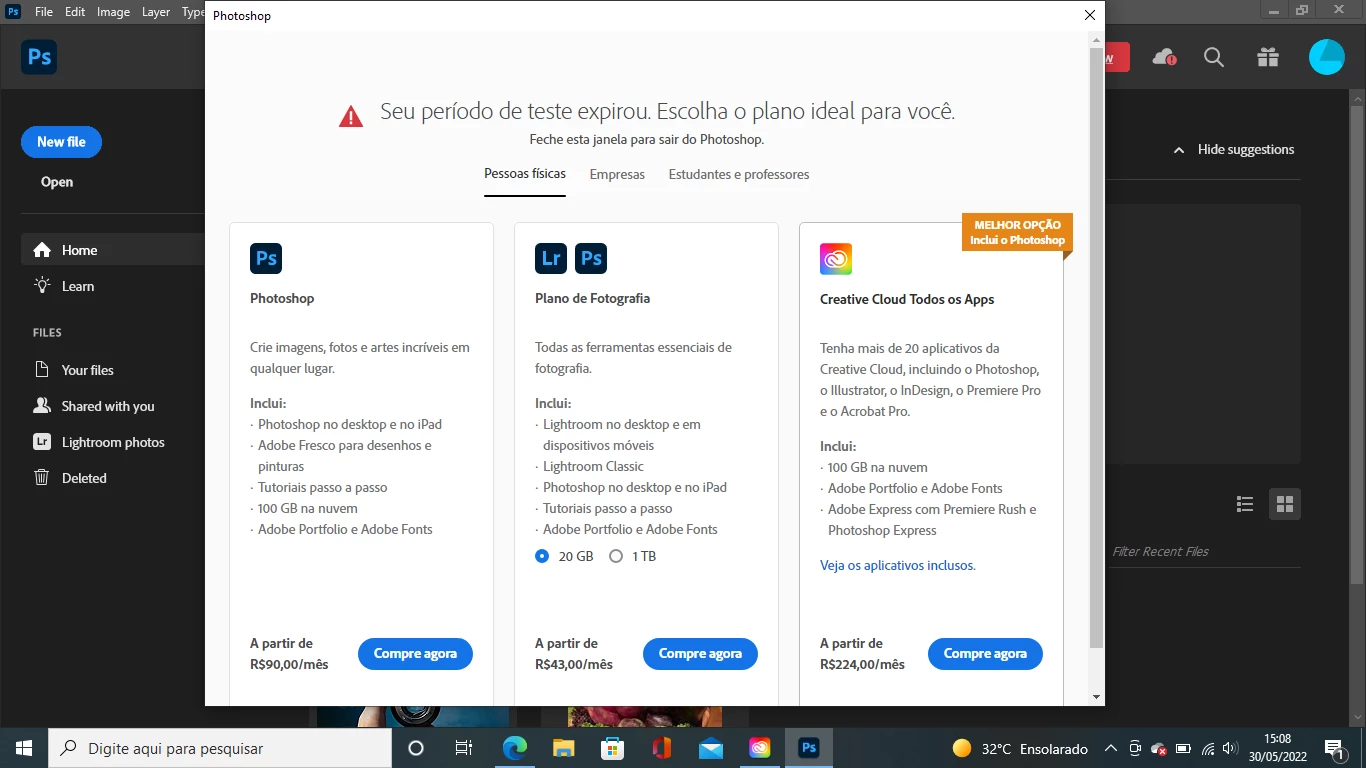The width and height of the screenshot is (1366, 768).
Task: Click Wi-Fi network tray icon
Action: tap(1208, 748)
